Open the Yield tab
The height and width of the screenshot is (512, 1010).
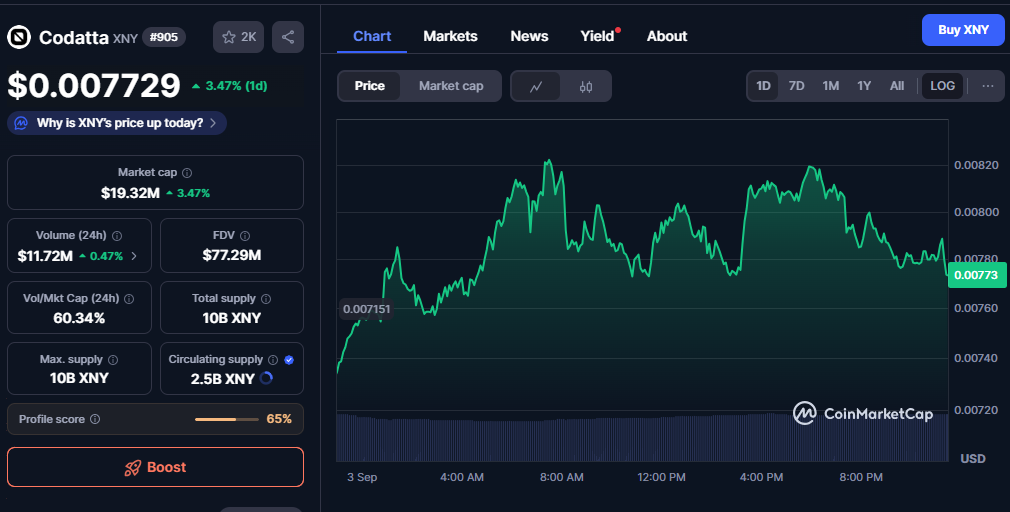tap(597, 36)
